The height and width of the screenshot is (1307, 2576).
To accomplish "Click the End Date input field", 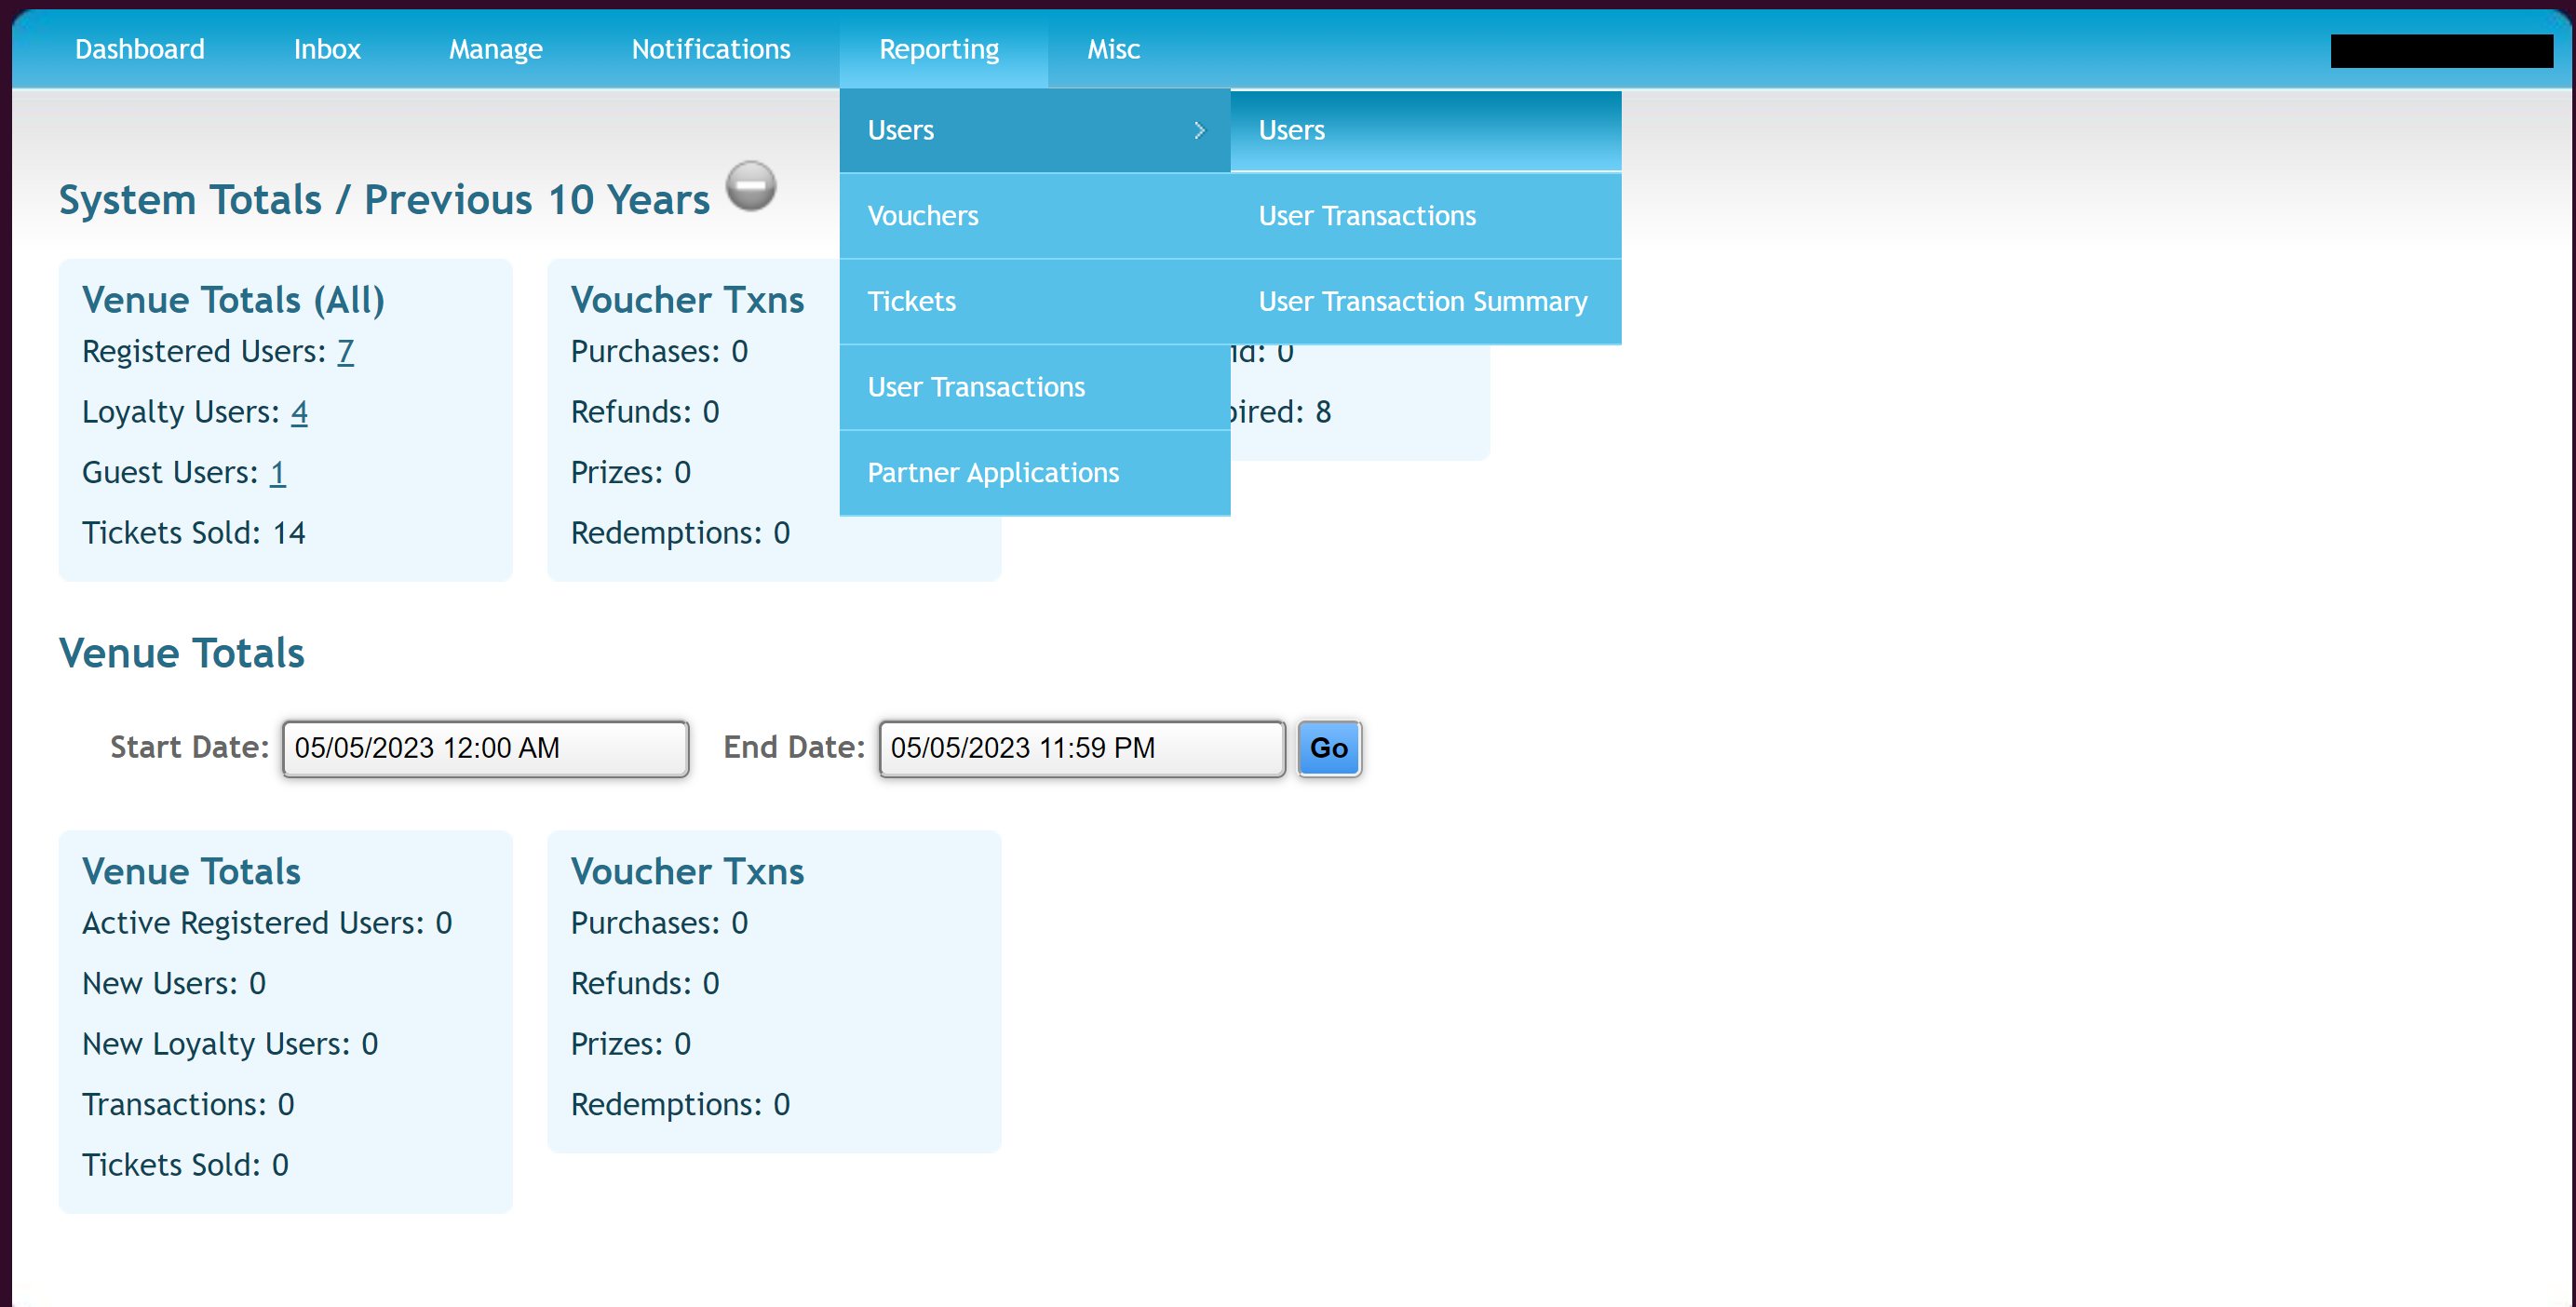I will [x=1081, y=748].
